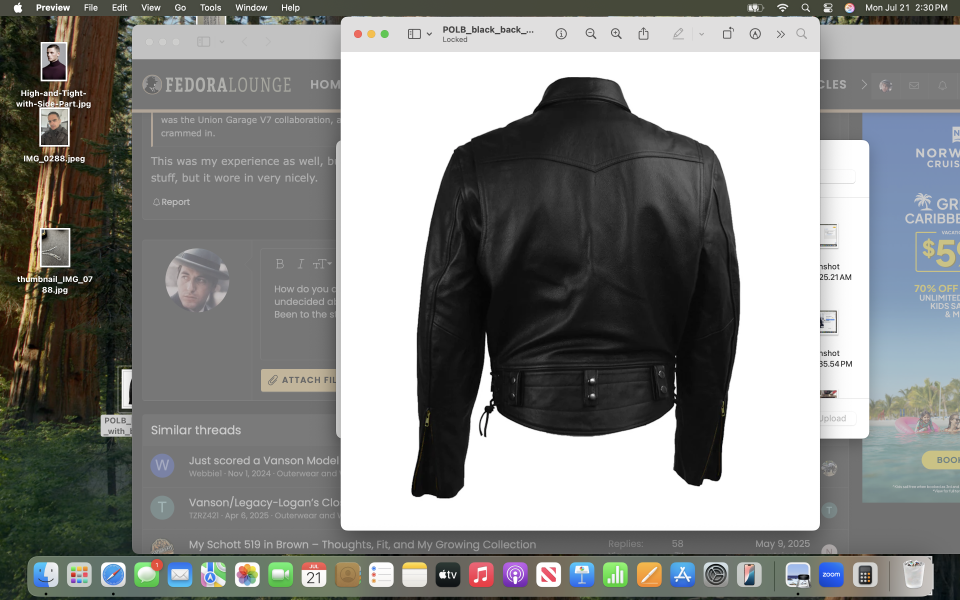Viewport: 960px width, 600px height.
Task: Open Finder from the Dock
Action: pyautogui.click(x=46, y=575)
